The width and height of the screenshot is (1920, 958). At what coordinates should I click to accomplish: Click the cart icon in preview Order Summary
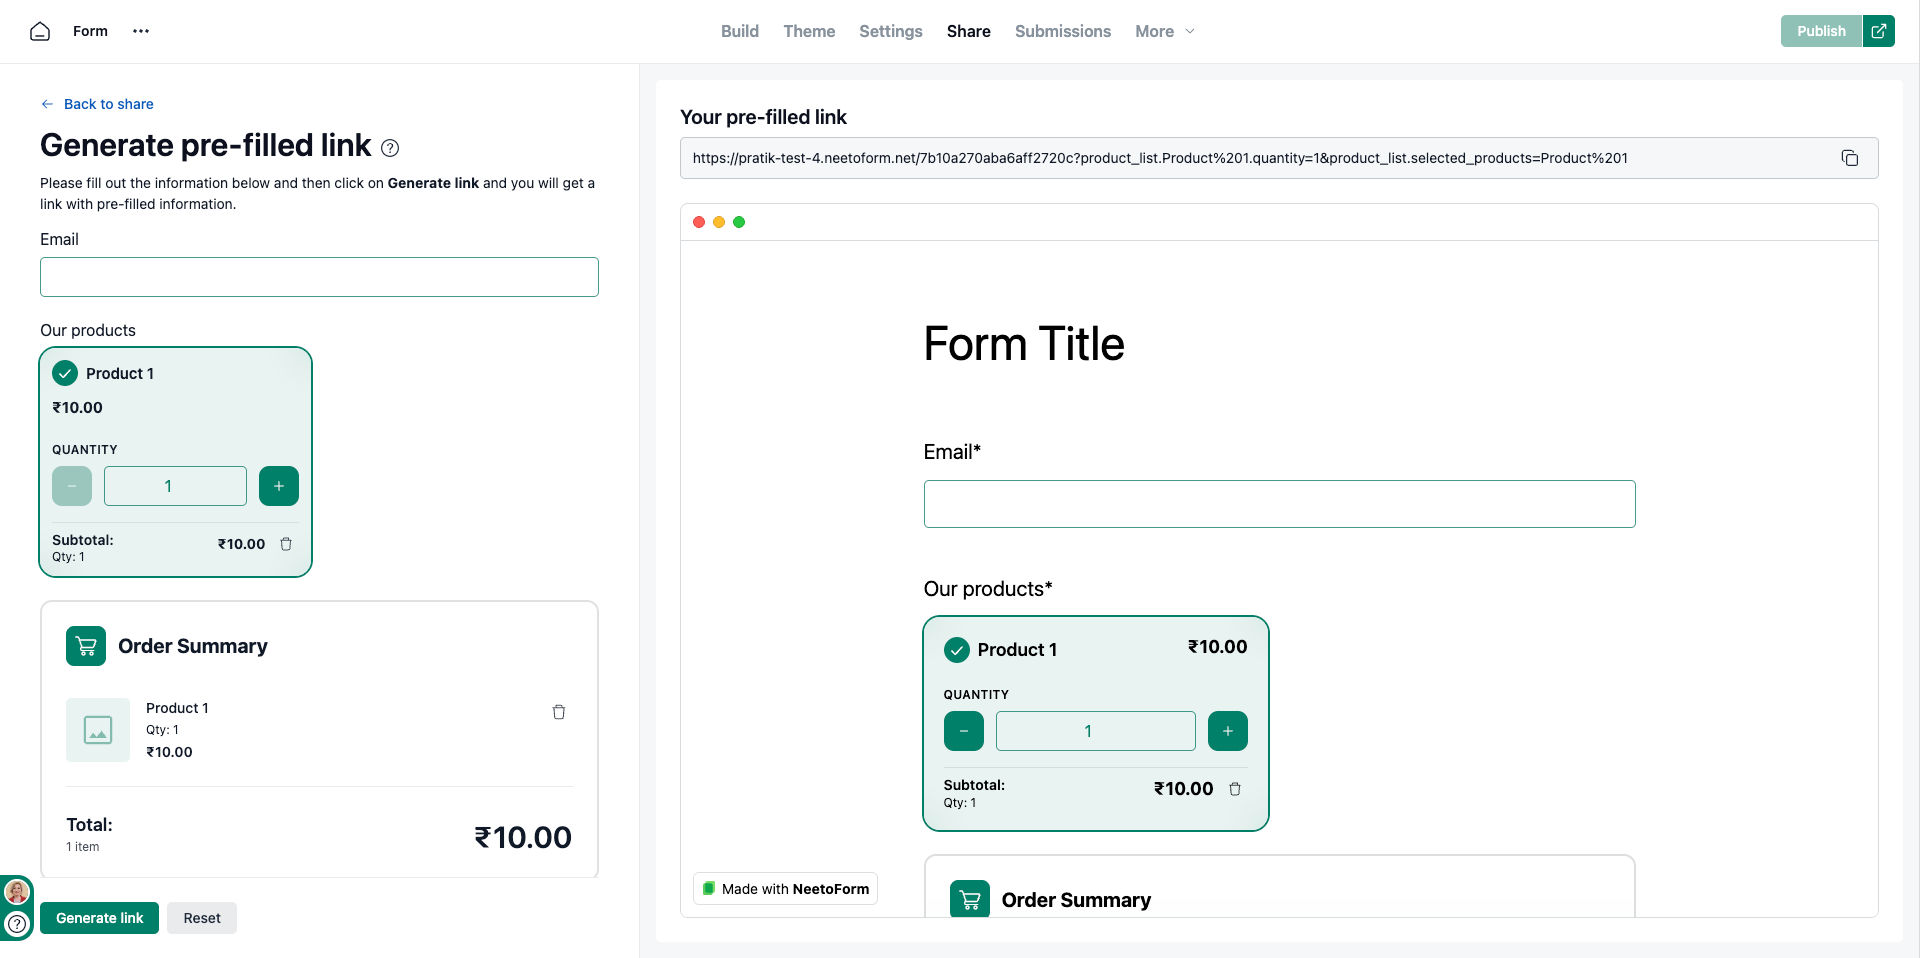point(970,899)
